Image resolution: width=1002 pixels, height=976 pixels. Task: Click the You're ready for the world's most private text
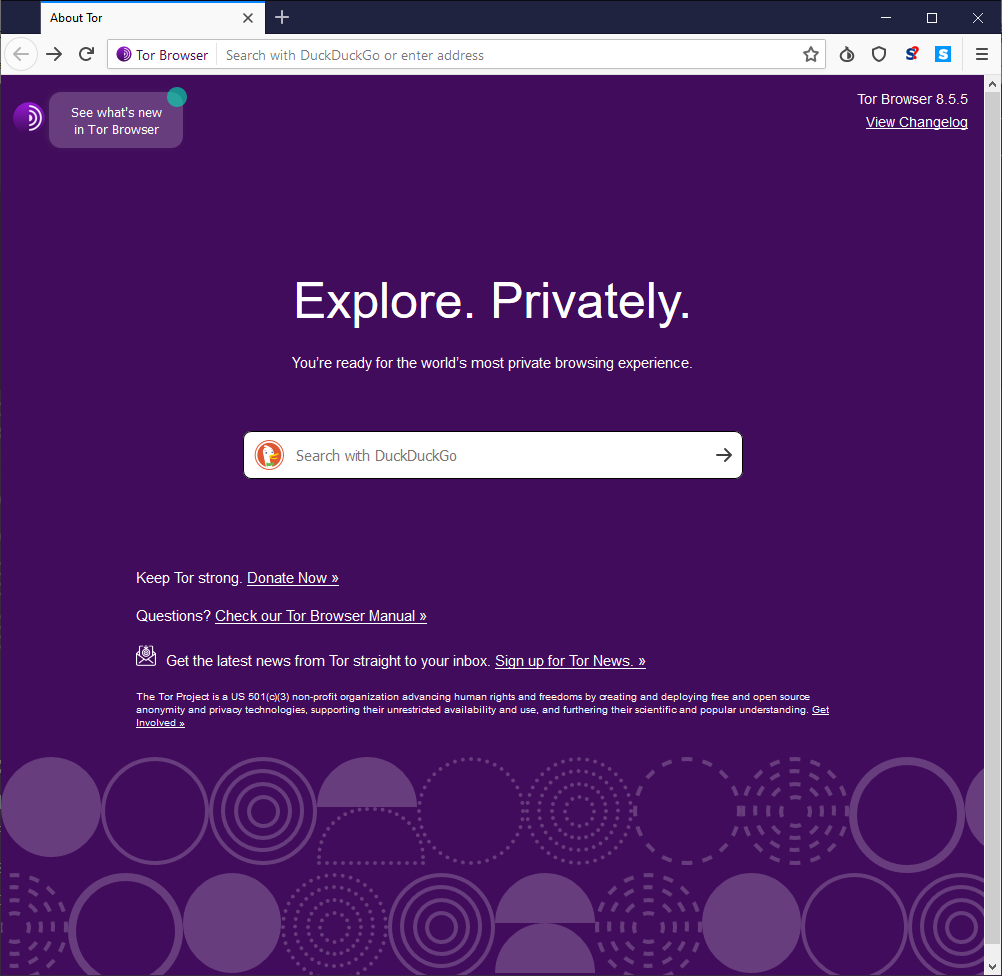tap(492, 363)
